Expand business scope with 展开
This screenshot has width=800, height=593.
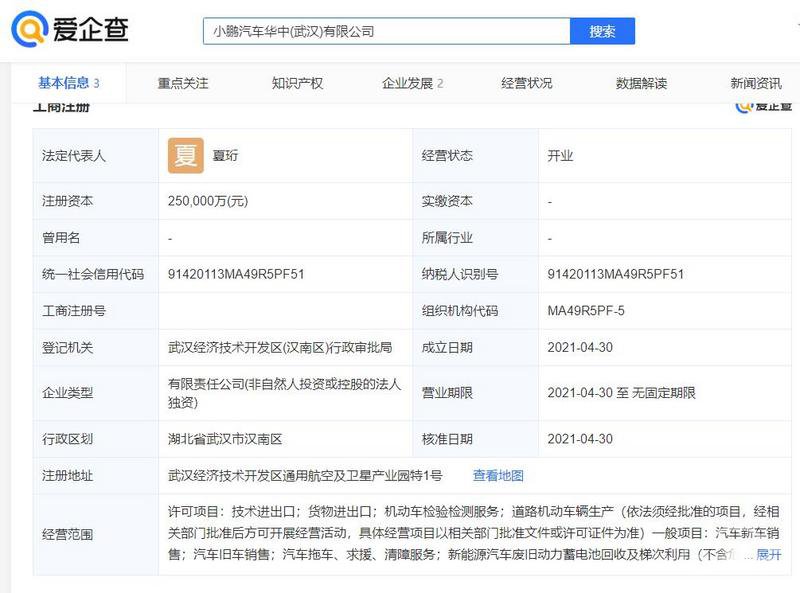point(768,555)
